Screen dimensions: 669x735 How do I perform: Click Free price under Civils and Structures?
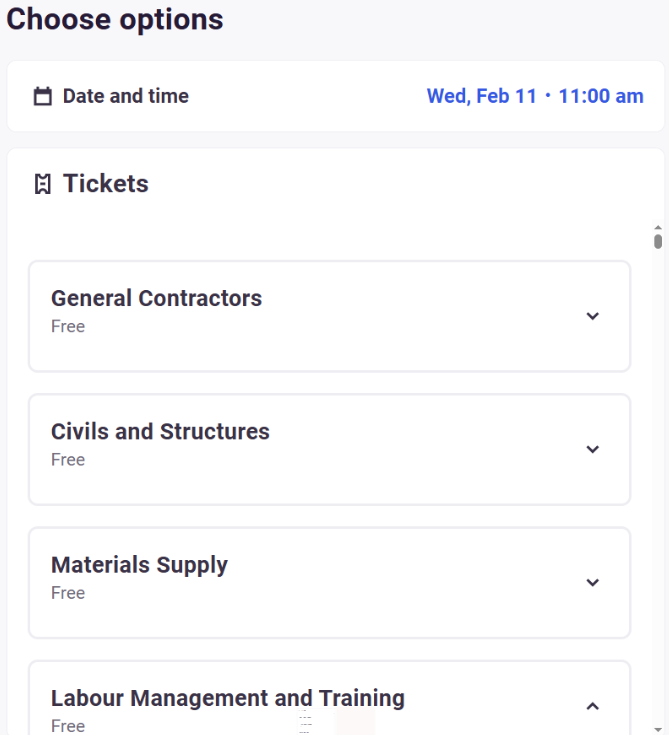(x=68, y=460)
